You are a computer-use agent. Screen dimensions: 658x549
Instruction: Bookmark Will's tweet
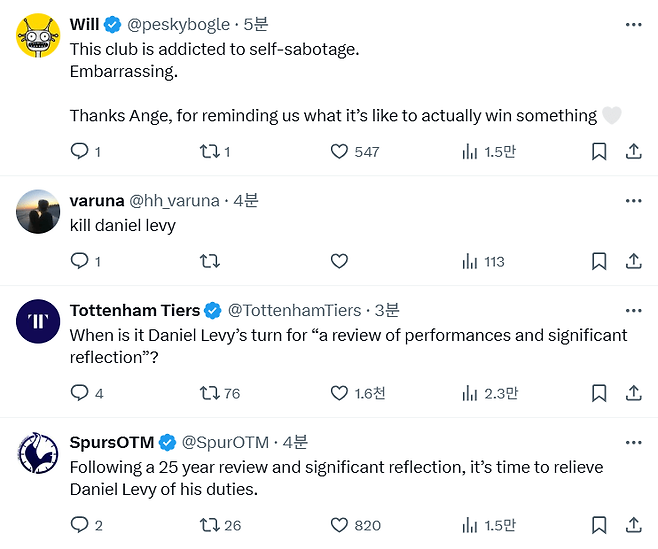pyautogui.click(x=598, y=152)
